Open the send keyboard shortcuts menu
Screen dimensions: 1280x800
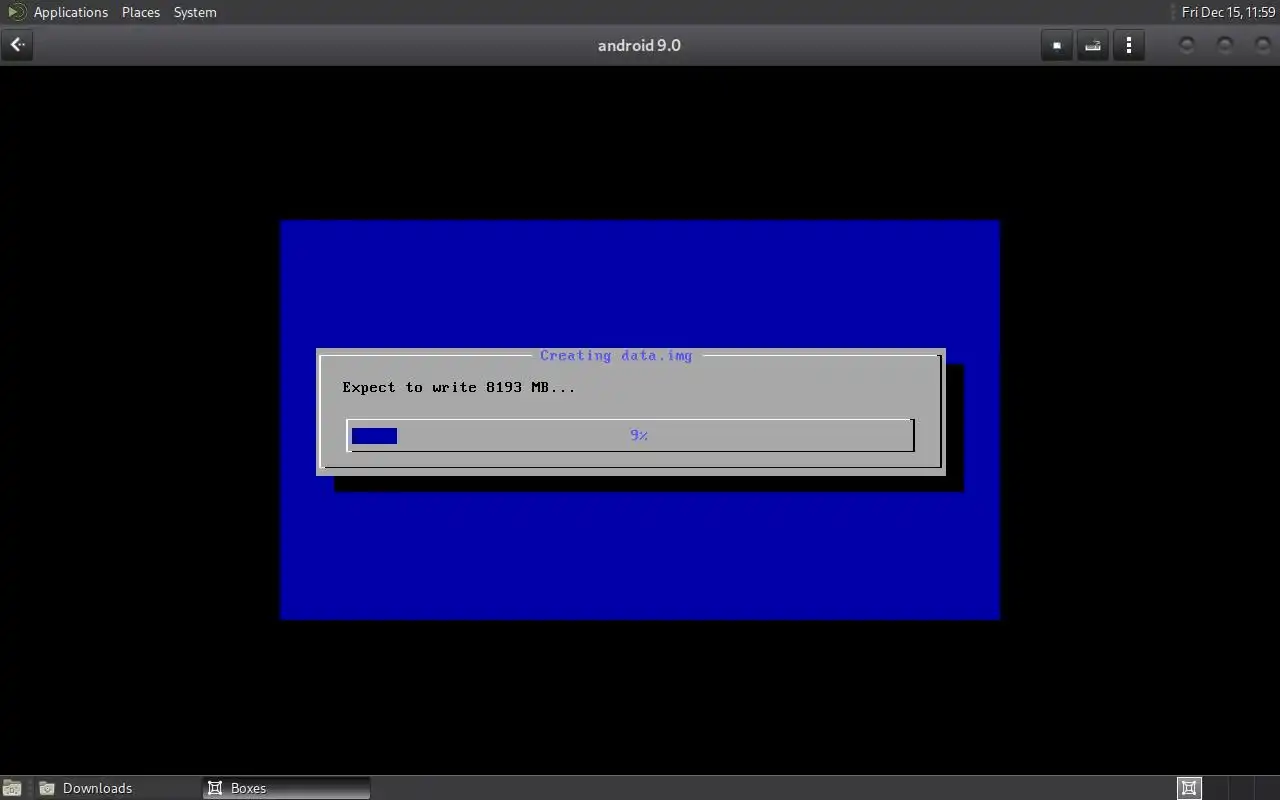click(1093, 45)
